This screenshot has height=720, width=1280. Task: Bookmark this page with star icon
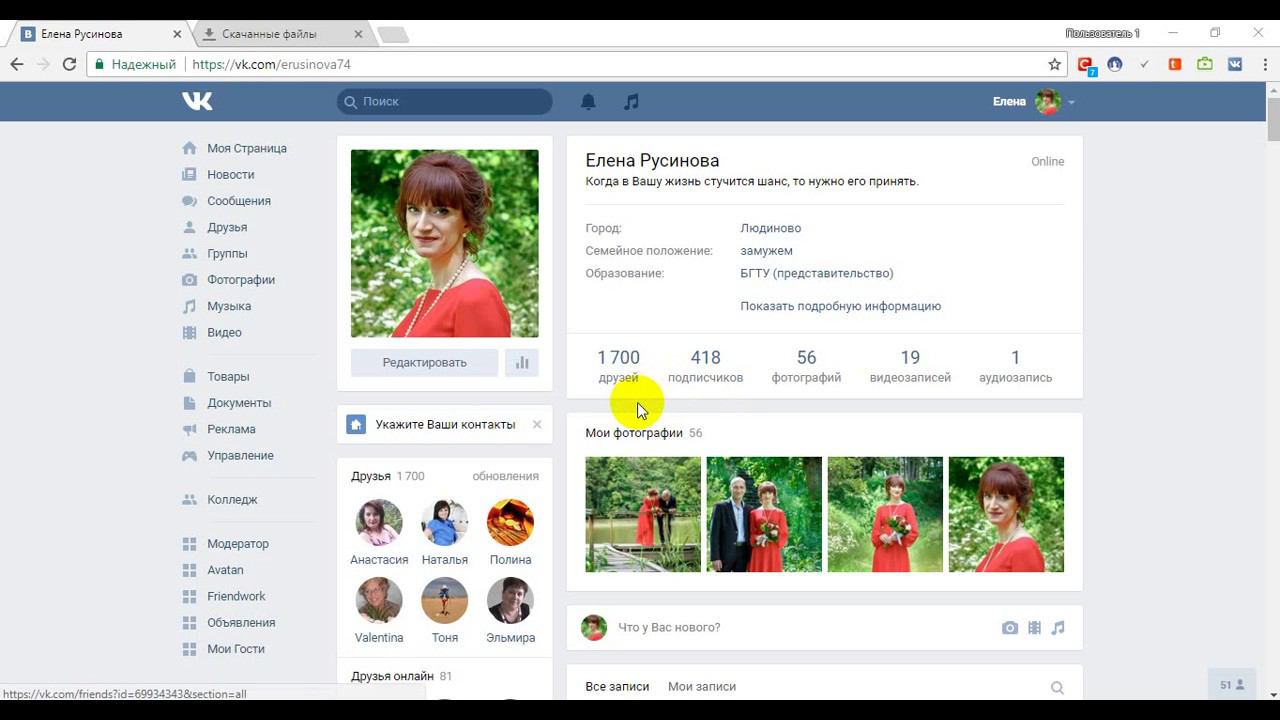click(1054, 64)
